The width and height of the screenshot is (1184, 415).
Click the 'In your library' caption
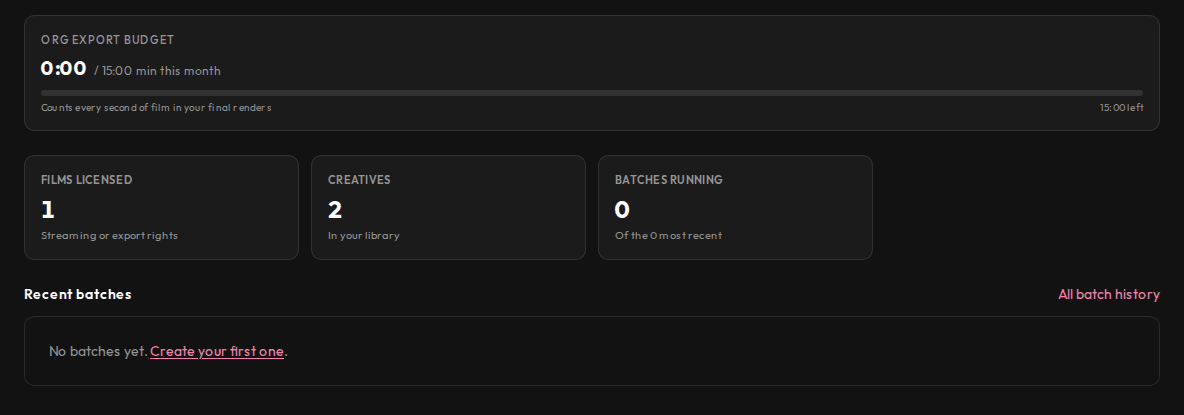click(363, 235)
